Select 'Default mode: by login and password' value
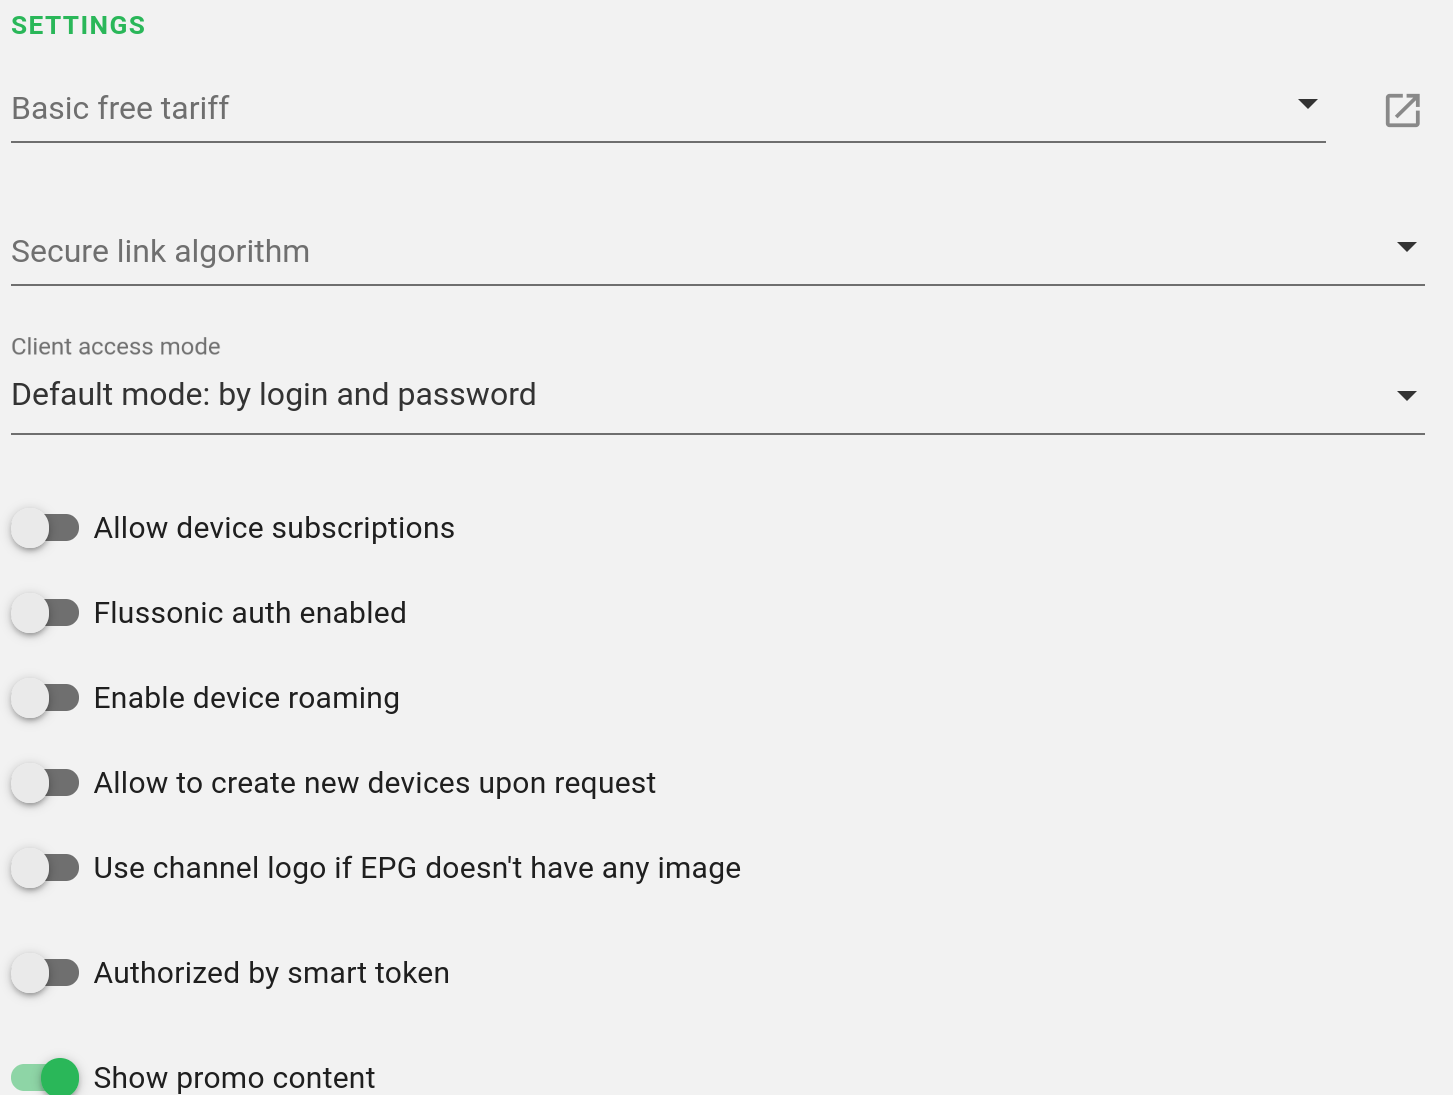The width and height of the screenshot is (1453, 1095). [x=273, y=395]
